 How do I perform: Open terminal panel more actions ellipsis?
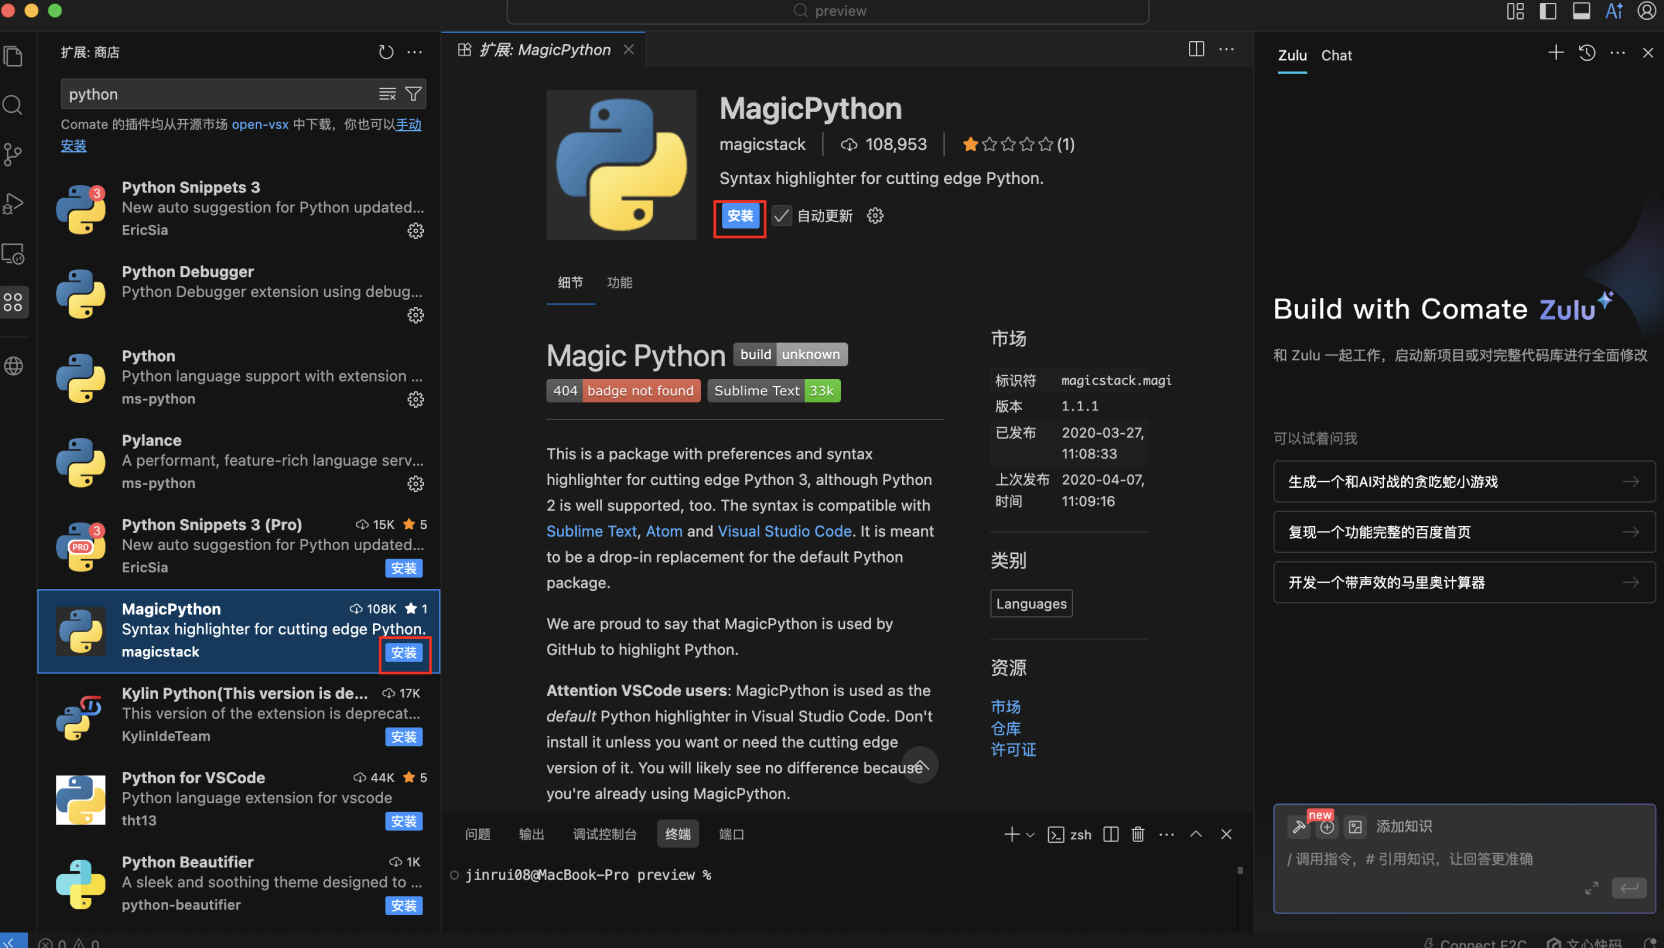[1167, 834]
